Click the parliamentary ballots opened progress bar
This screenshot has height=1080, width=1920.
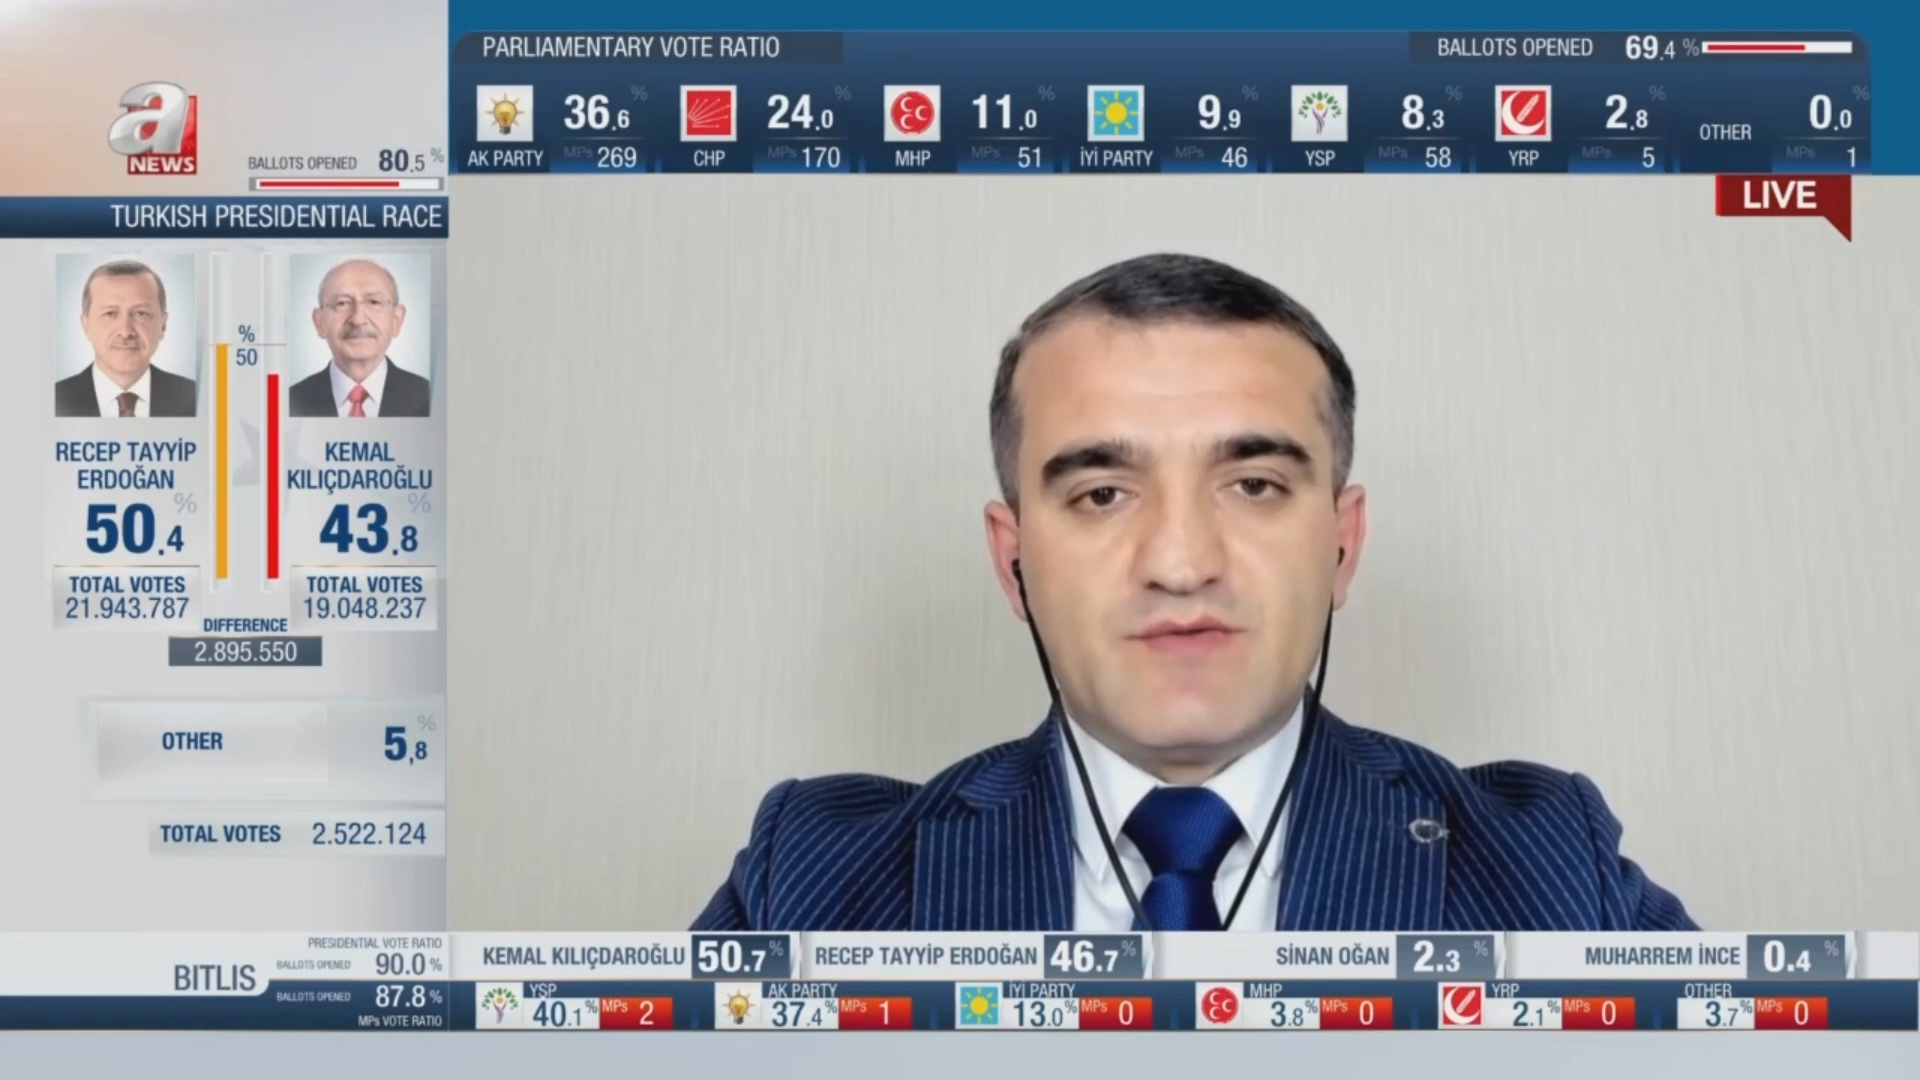1777,47
